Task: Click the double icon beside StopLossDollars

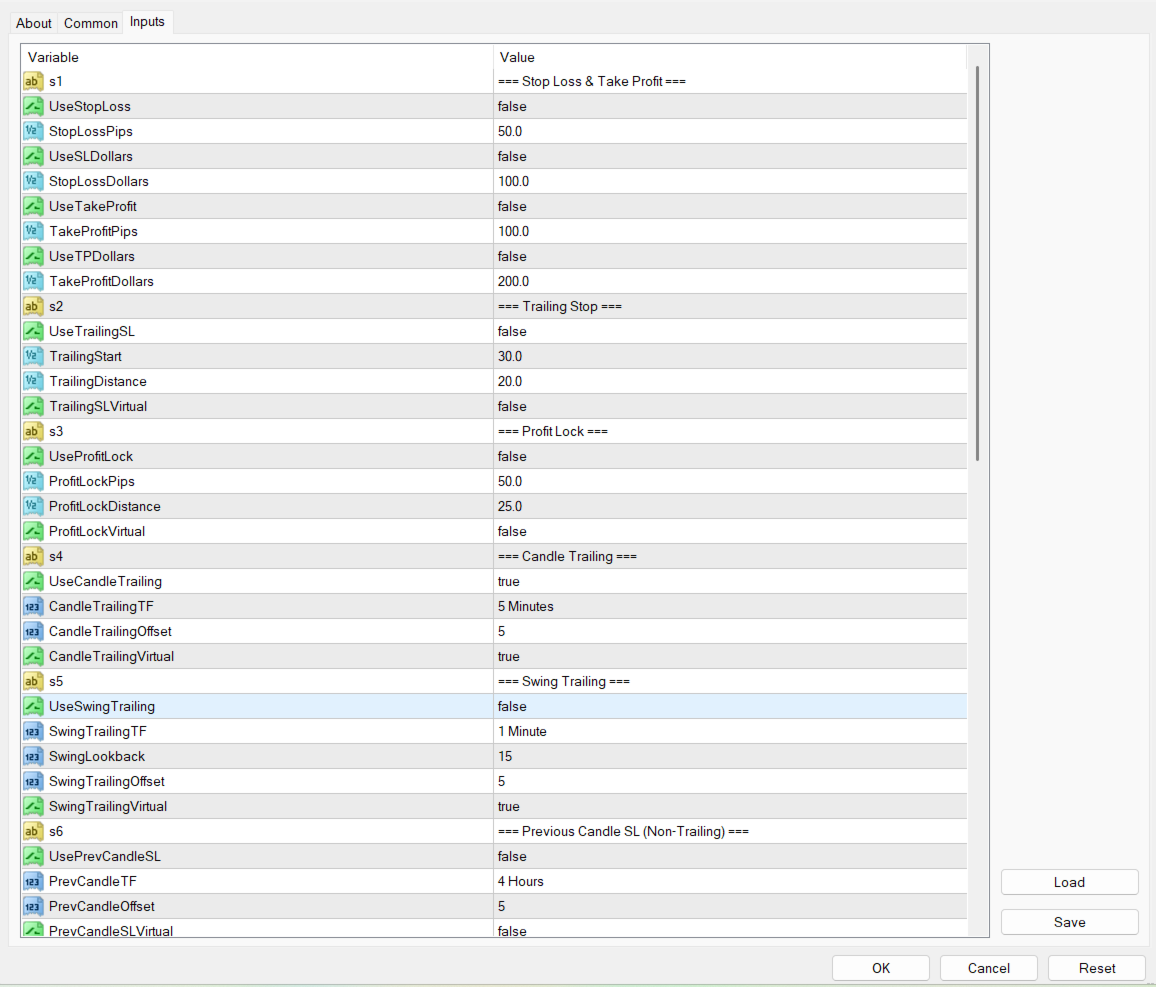Action: coord(33,181)
